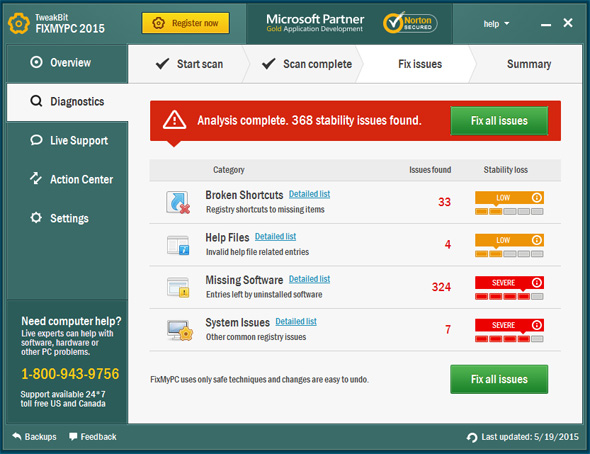This screenshot has width=590, height=454.
Task: Click the Help Files category icon
Action: (178, 245)
